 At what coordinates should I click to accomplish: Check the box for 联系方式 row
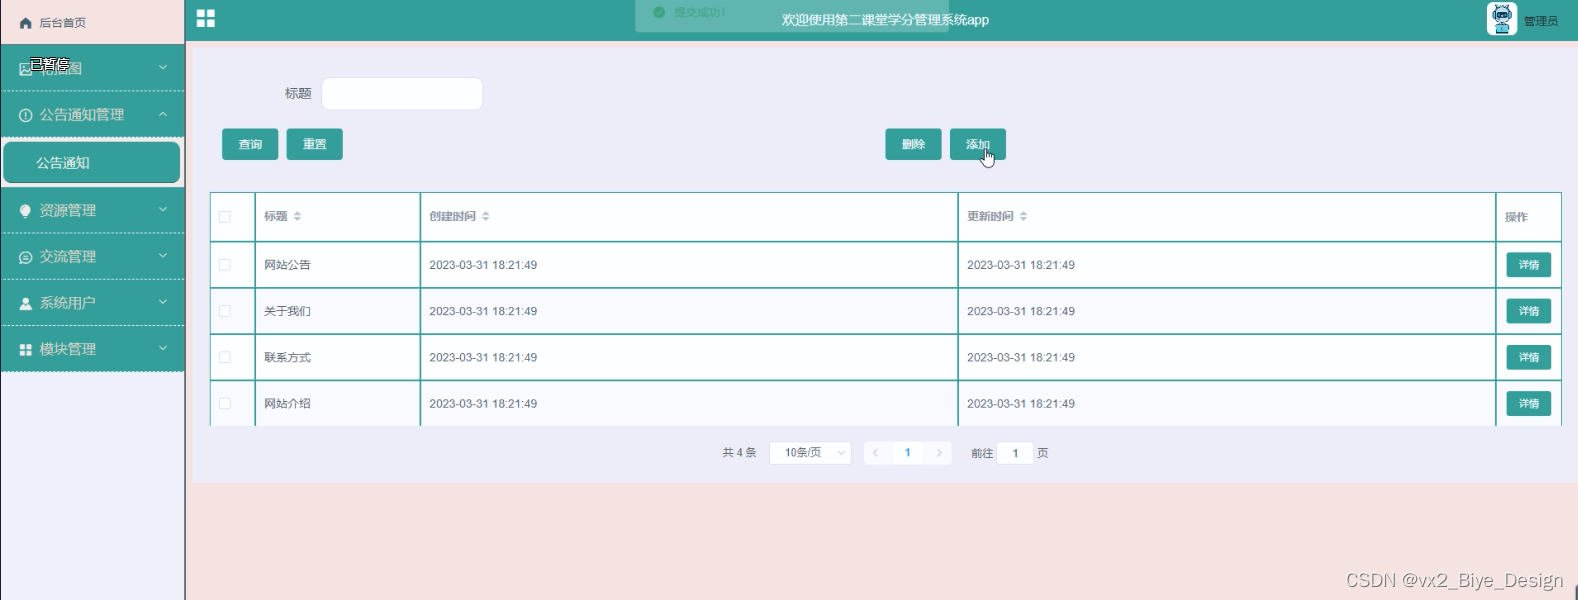click(225, 357)
